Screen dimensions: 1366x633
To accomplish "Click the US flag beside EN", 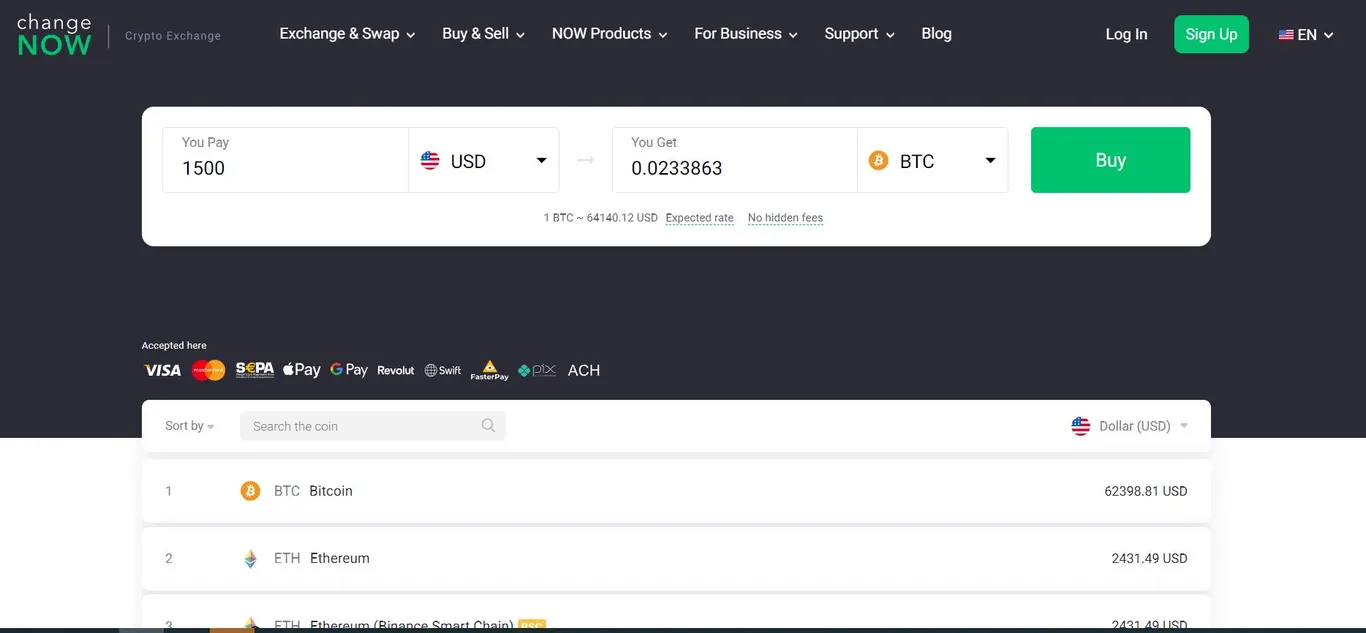I will pos(1286,35).
